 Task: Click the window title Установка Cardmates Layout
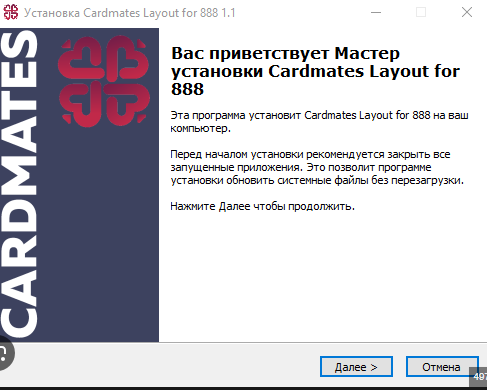[130, 13]
